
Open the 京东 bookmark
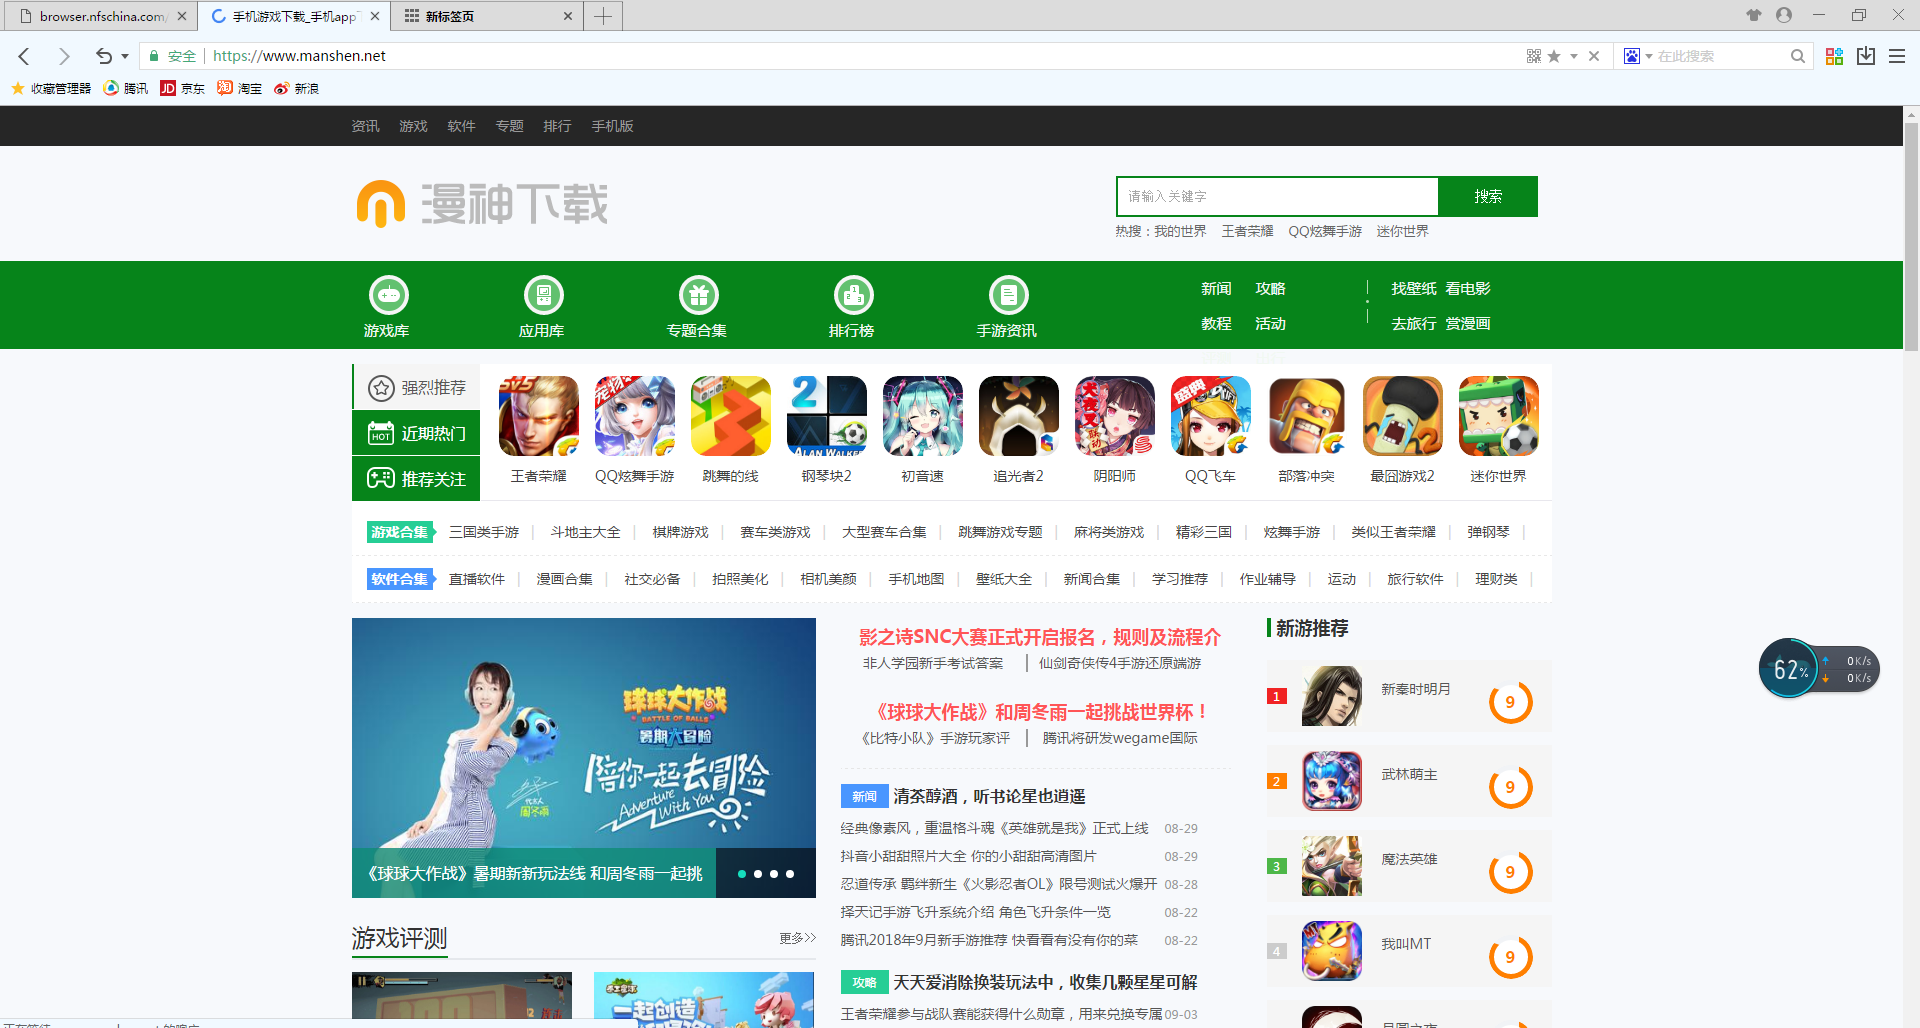click(182, 88)
